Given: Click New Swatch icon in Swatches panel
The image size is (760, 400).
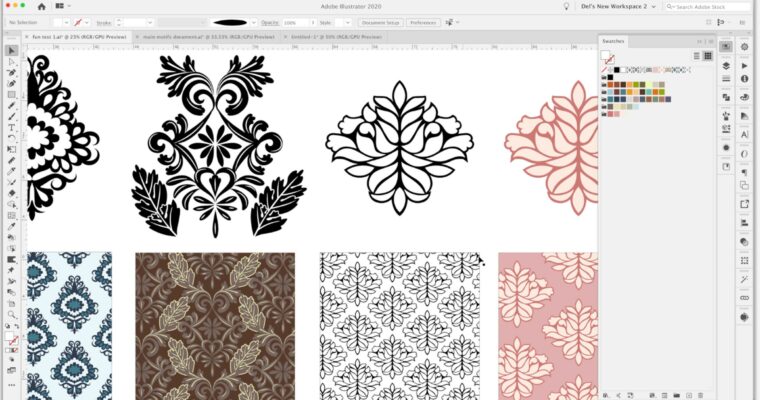Looking at the screenshot, I should pos(689,396).
